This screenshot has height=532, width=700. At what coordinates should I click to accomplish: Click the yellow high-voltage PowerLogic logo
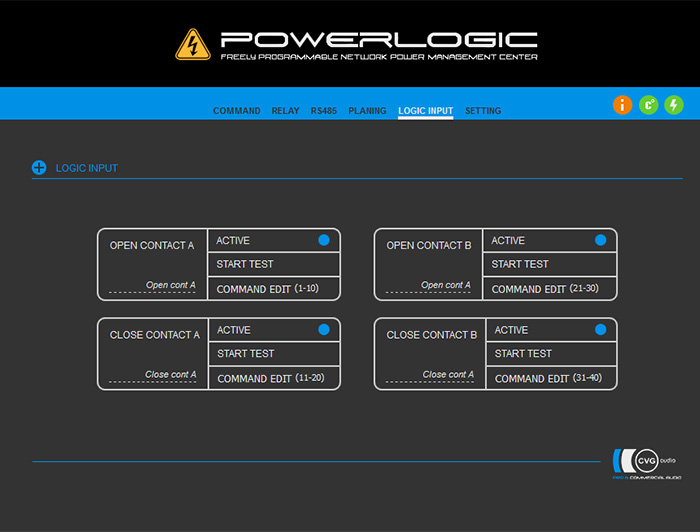click(193, 44)
